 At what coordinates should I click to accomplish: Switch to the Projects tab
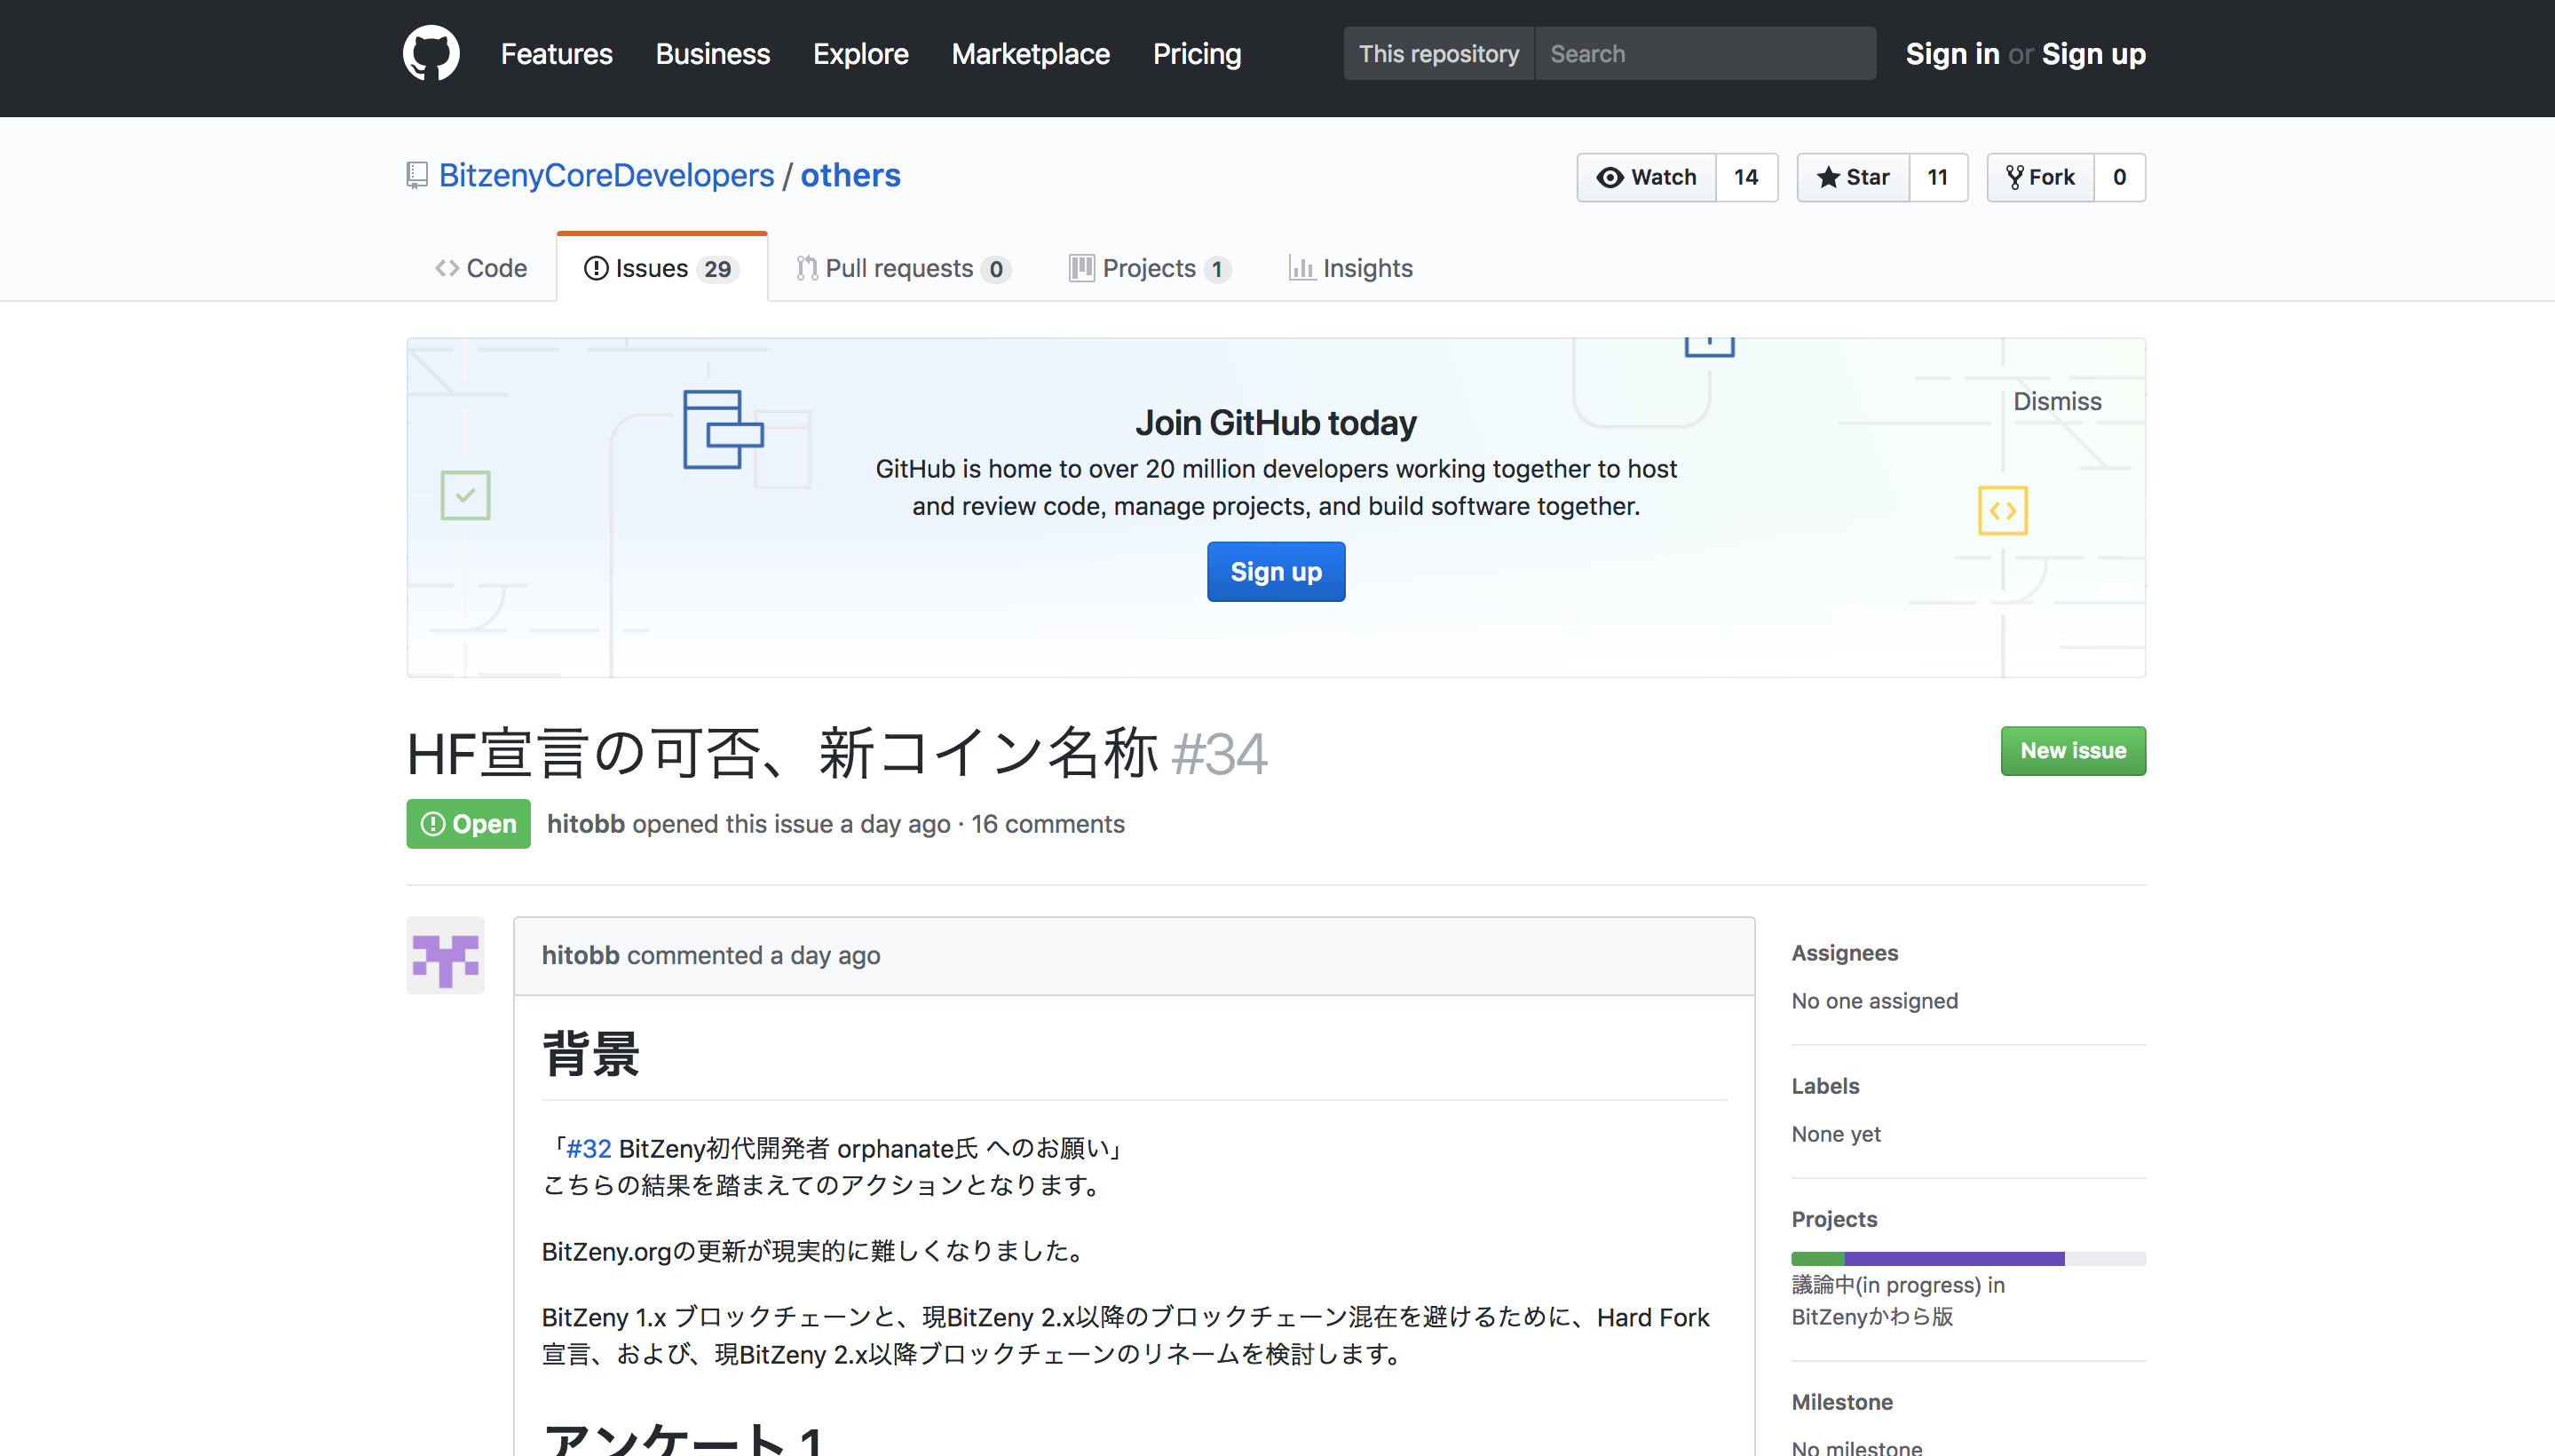coord(1149,268)
